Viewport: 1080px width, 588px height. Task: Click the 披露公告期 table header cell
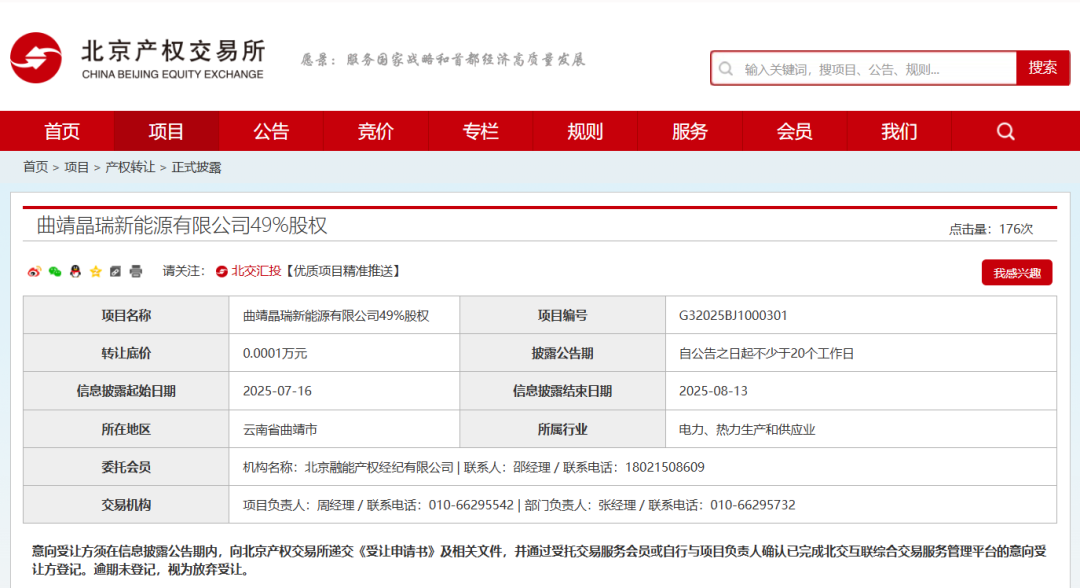(x=563, y=353)
